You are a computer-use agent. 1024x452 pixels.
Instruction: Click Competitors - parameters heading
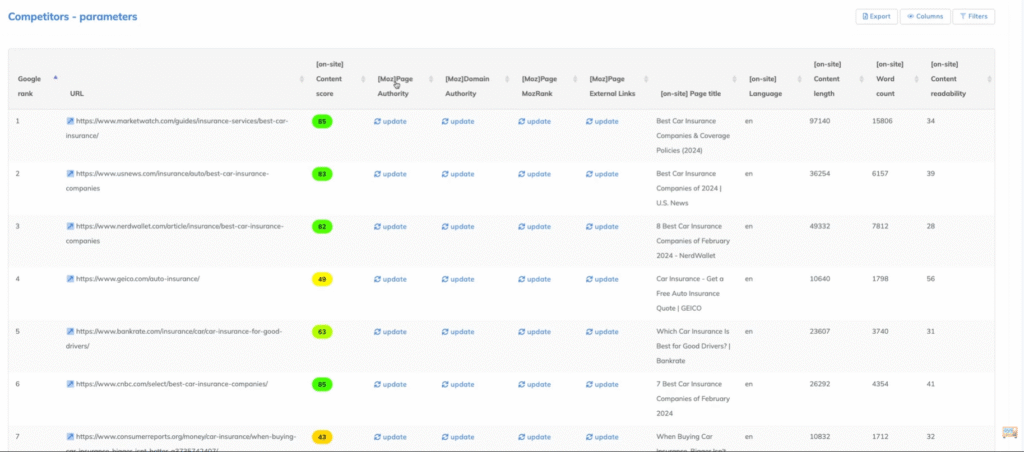click(x=72, y=16)
